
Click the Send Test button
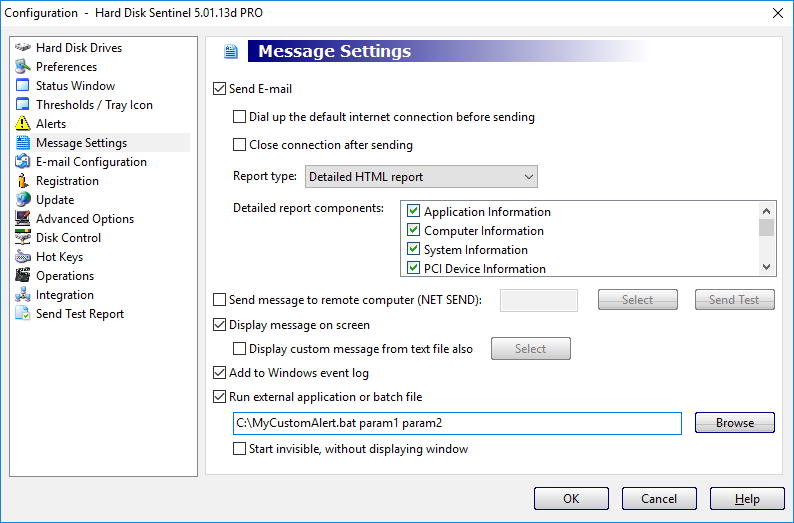734,300
